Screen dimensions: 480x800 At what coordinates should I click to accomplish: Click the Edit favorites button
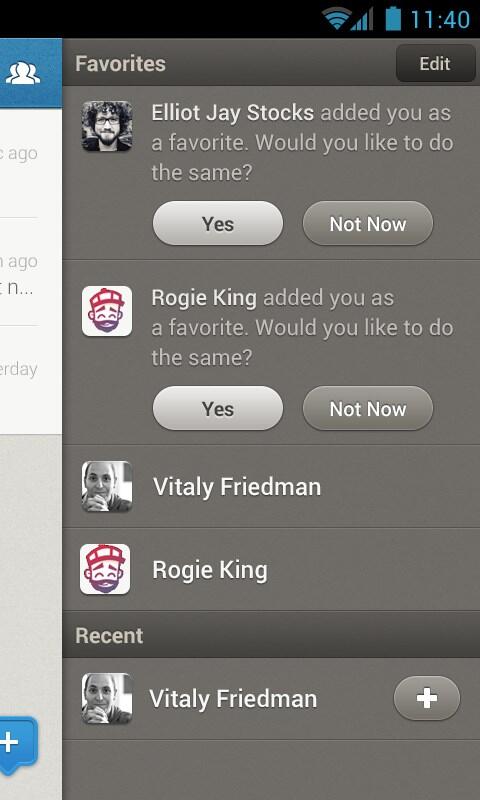click(435, 63)
